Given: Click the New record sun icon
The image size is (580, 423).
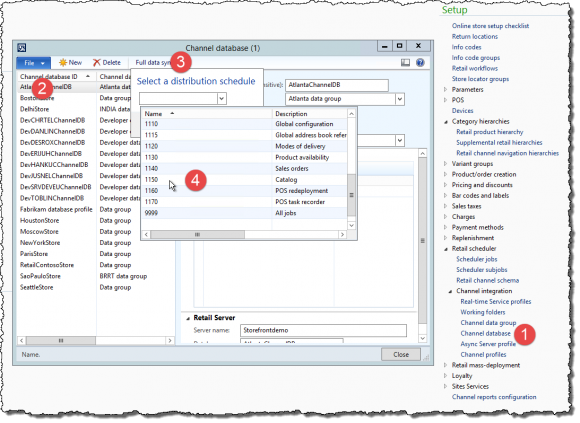Looking at the screenshot, I should click(63, 63).
